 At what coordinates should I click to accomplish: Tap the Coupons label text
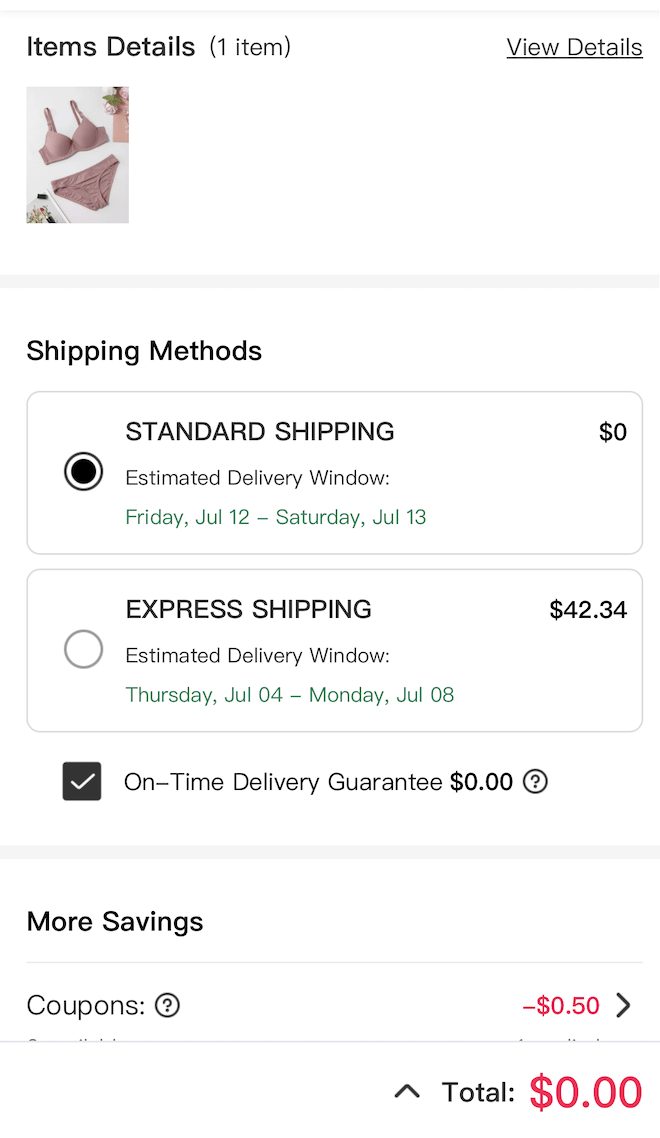(x=86, y=1005)
